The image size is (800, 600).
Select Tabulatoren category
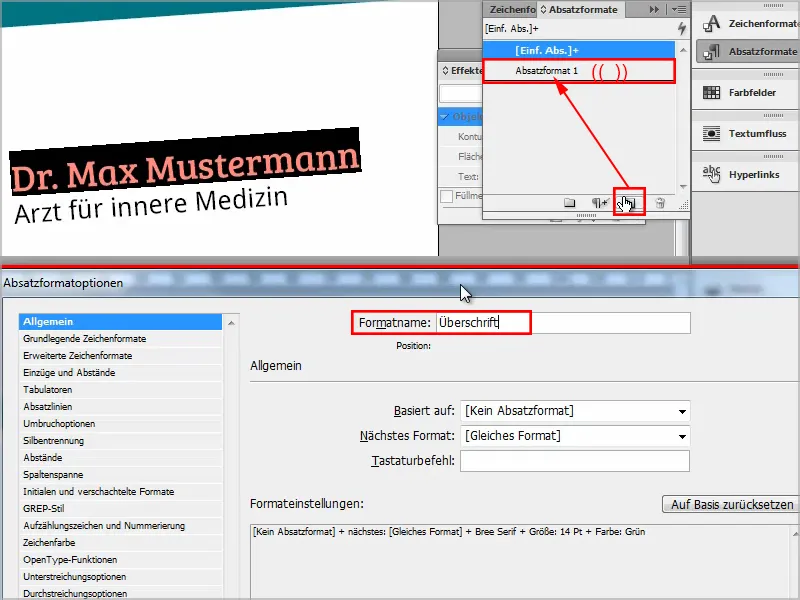tap(120, 390)
